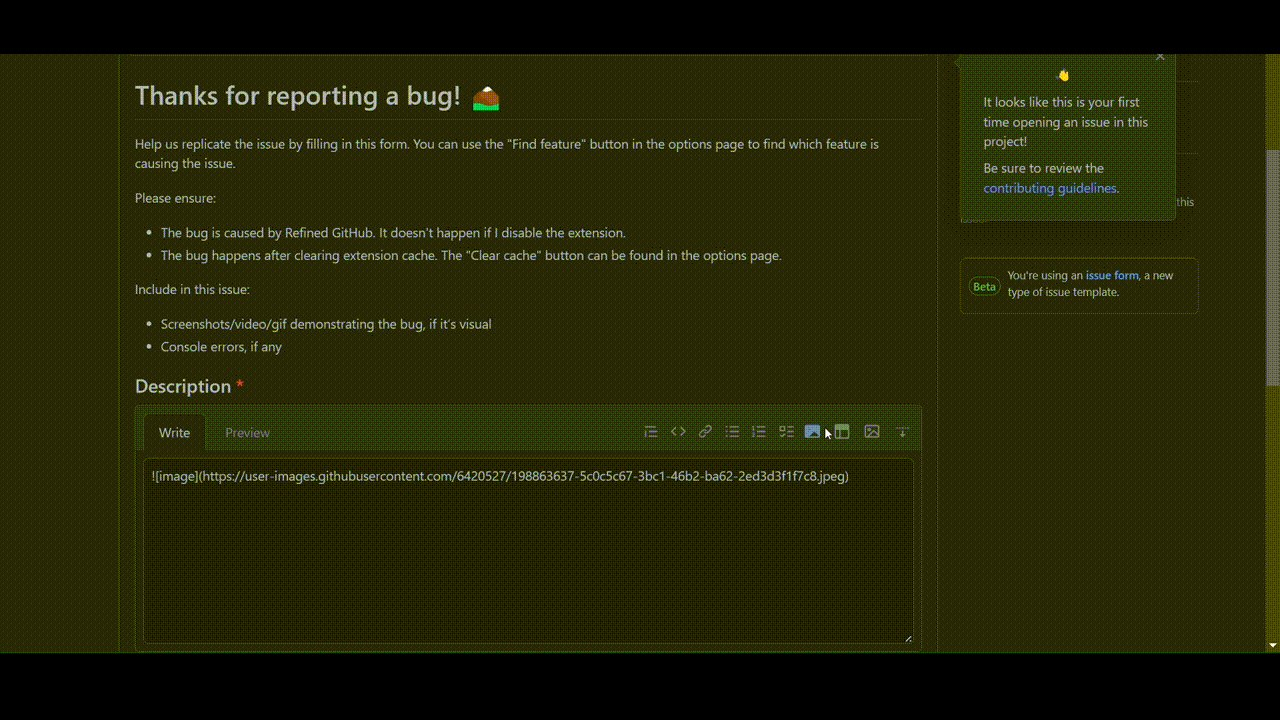The image size is (1280, 720).
Task: Switch to the Preview tab
Action: click(x=247, y=432)
